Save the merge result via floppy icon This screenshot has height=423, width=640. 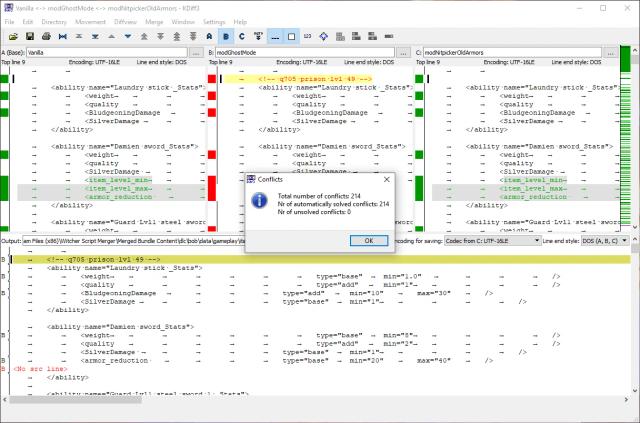coord(30,36)
